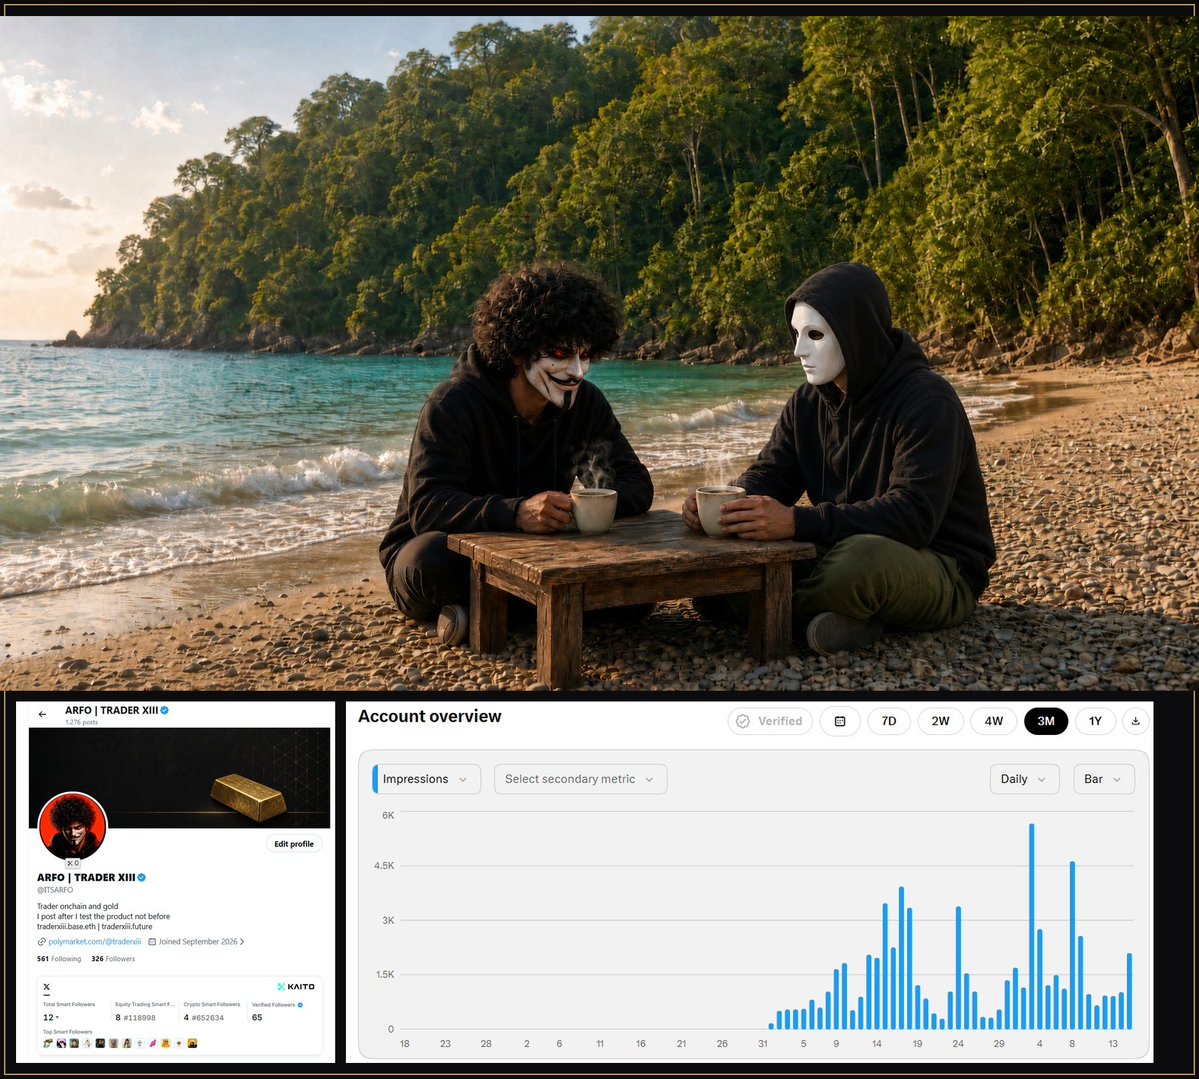Select the 7D time range

[x=889, y=721]
